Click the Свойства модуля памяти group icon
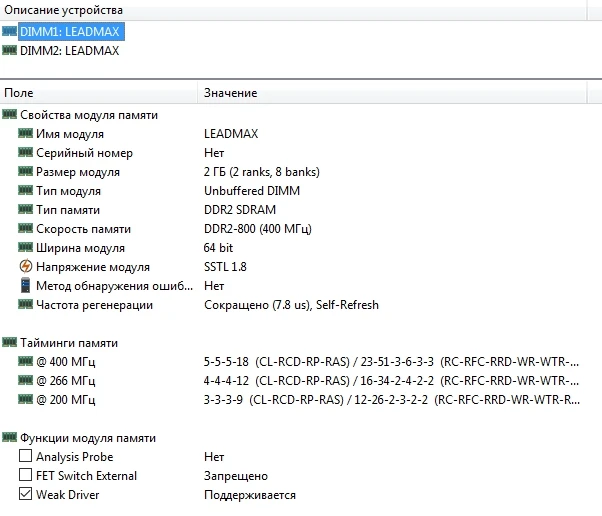This screenshot has height=516, width=602. click(9, 114)
